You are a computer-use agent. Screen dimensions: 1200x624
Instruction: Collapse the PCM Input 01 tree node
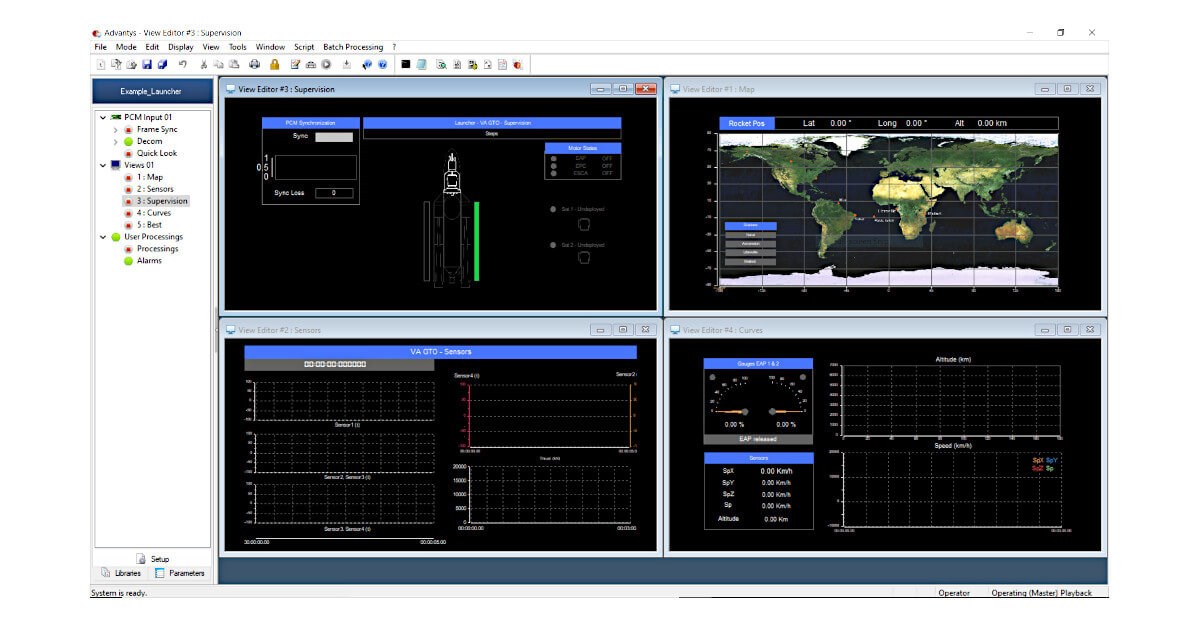(x=101, y=116)
